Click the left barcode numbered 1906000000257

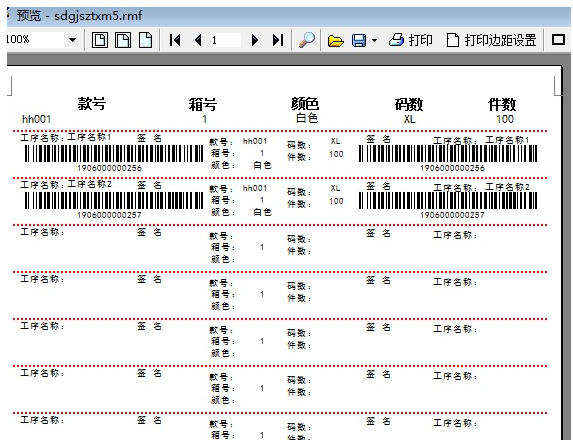tap(114, 201)
